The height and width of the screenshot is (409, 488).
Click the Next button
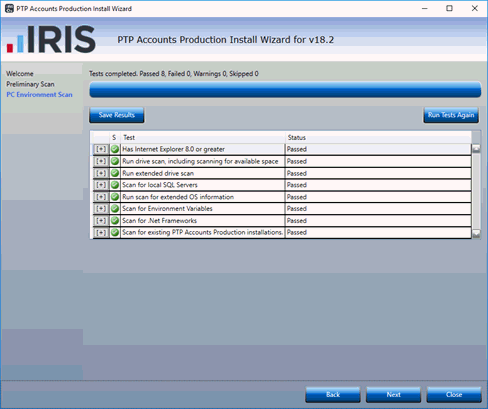coord(393,395)
